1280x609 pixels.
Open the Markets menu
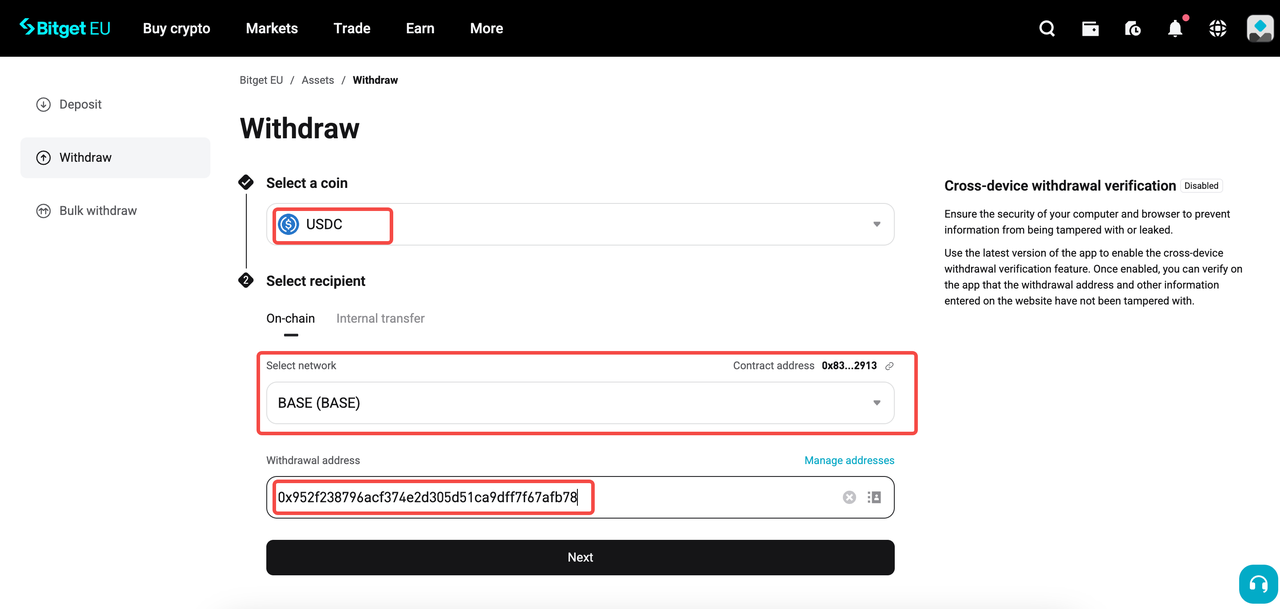(272, 28)
